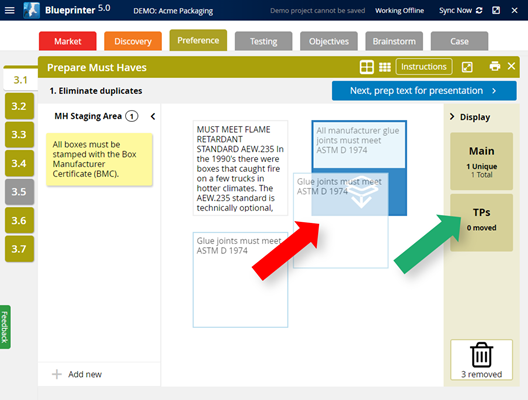Expand the Prepare Must Haves panel
528x400 pixels.
467,67
